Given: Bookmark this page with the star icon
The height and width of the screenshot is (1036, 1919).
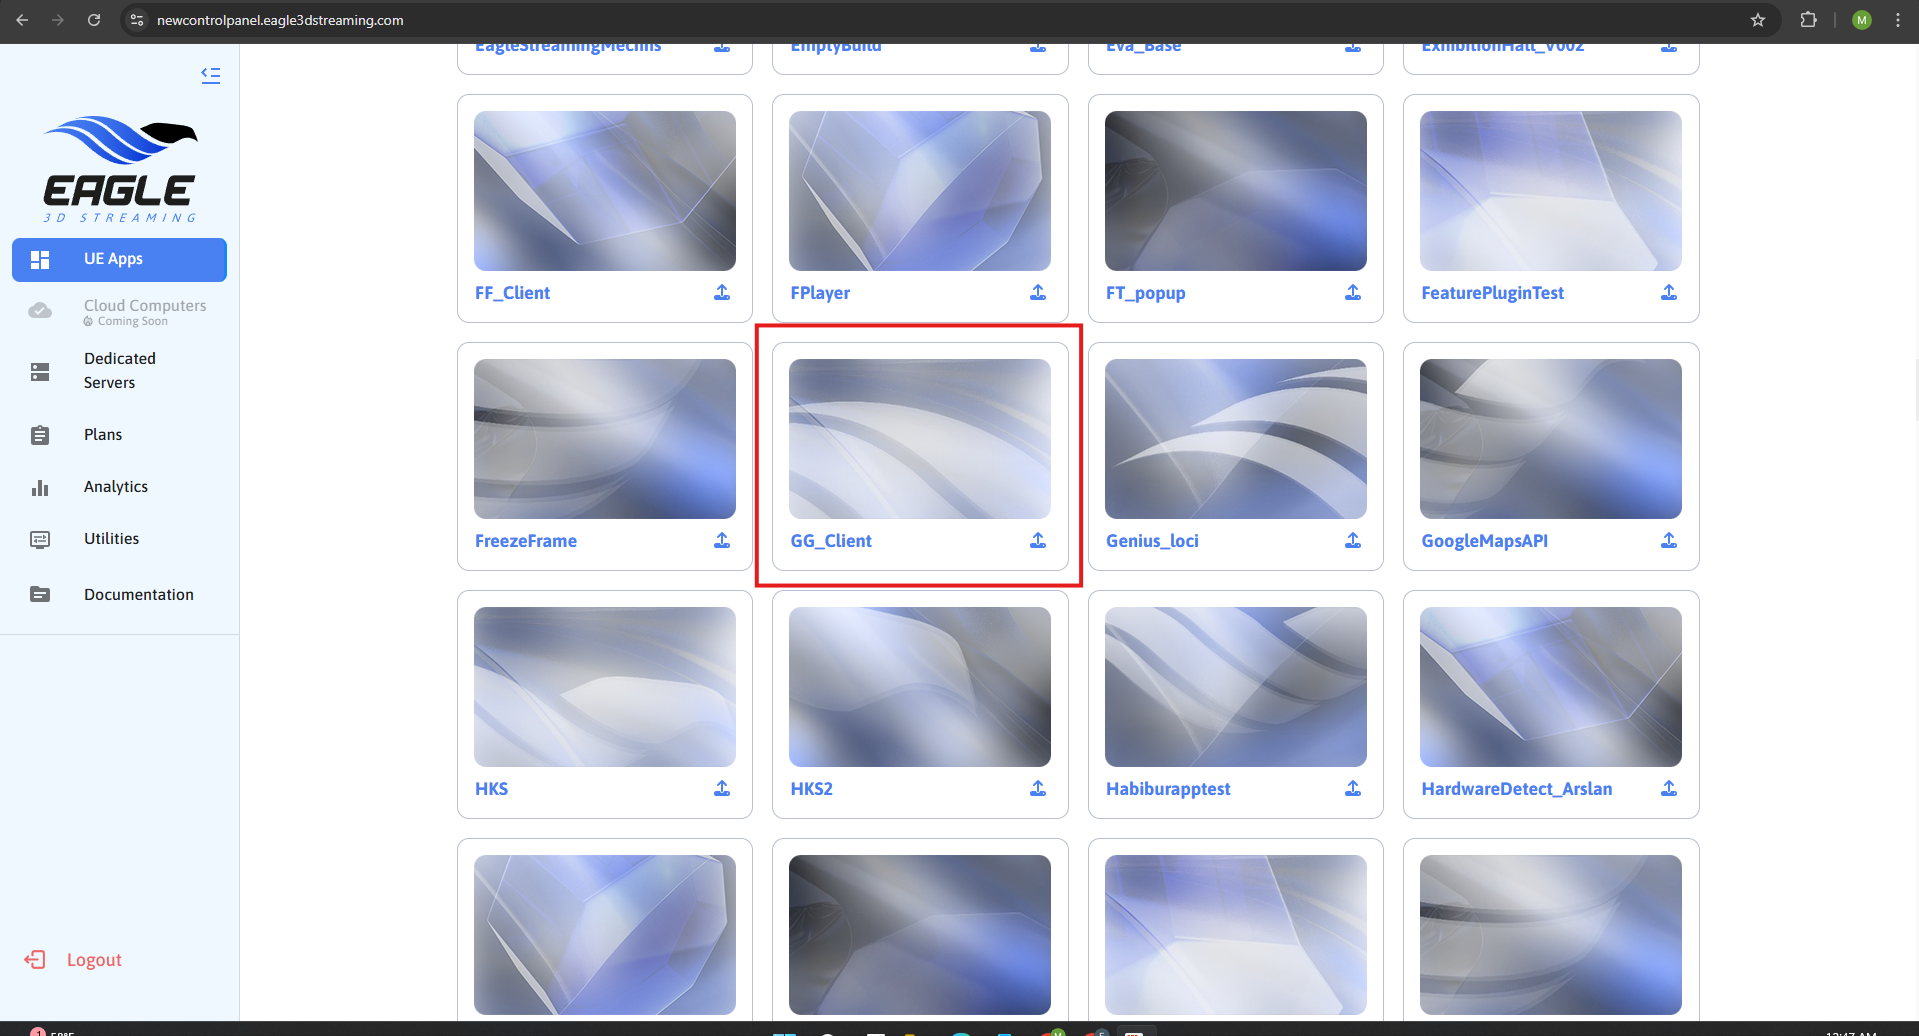Looking at the screenshot, I should pos(1758,20).
